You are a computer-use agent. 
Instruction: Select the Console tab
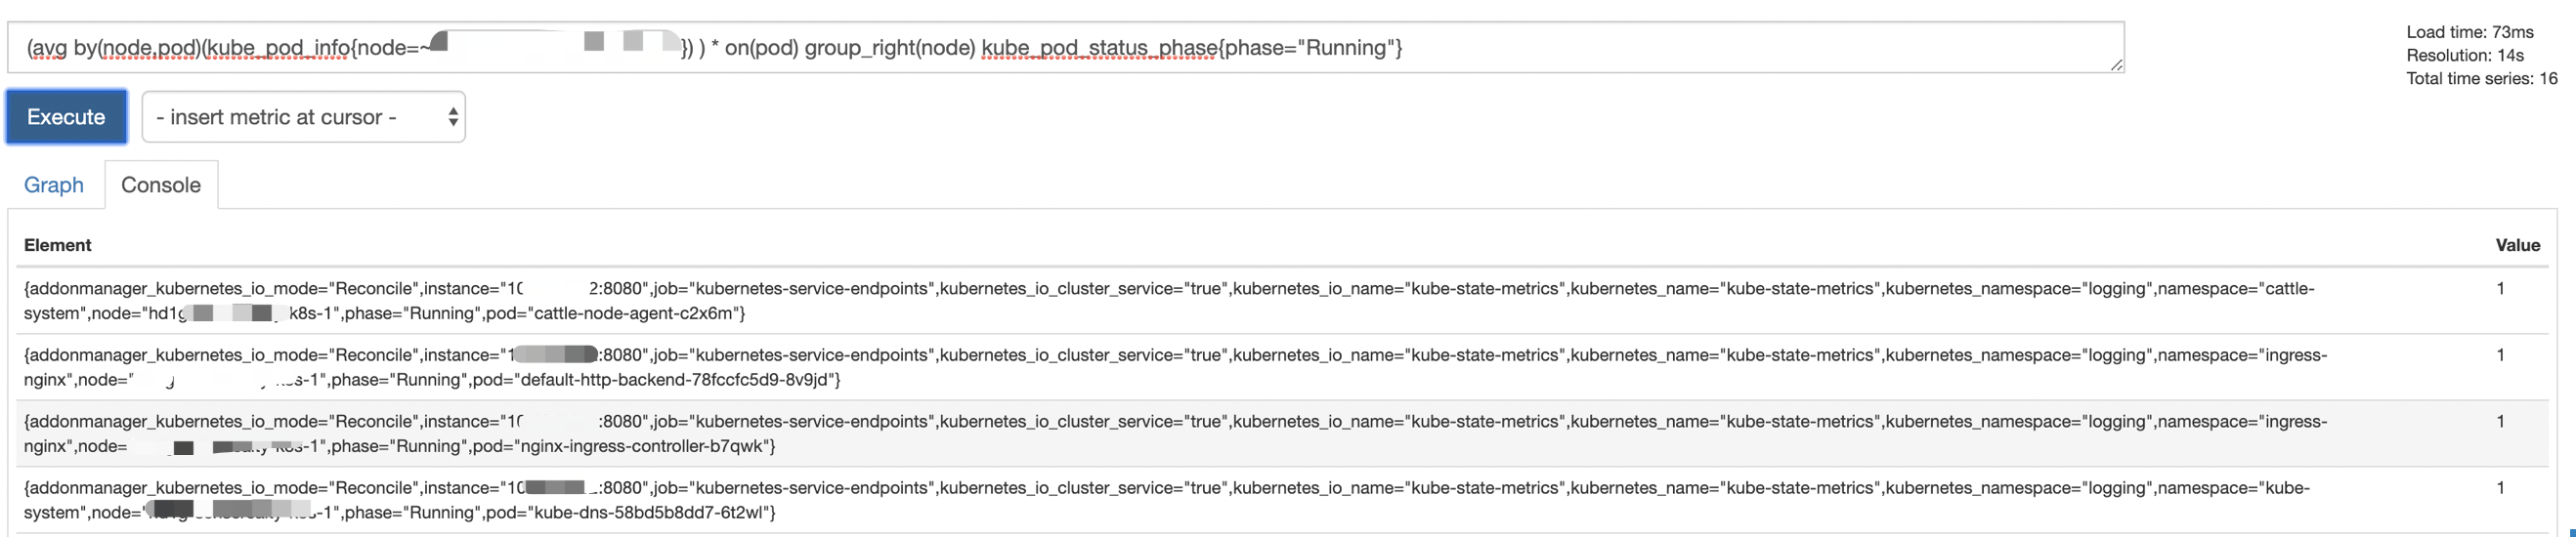click(161, 185)
